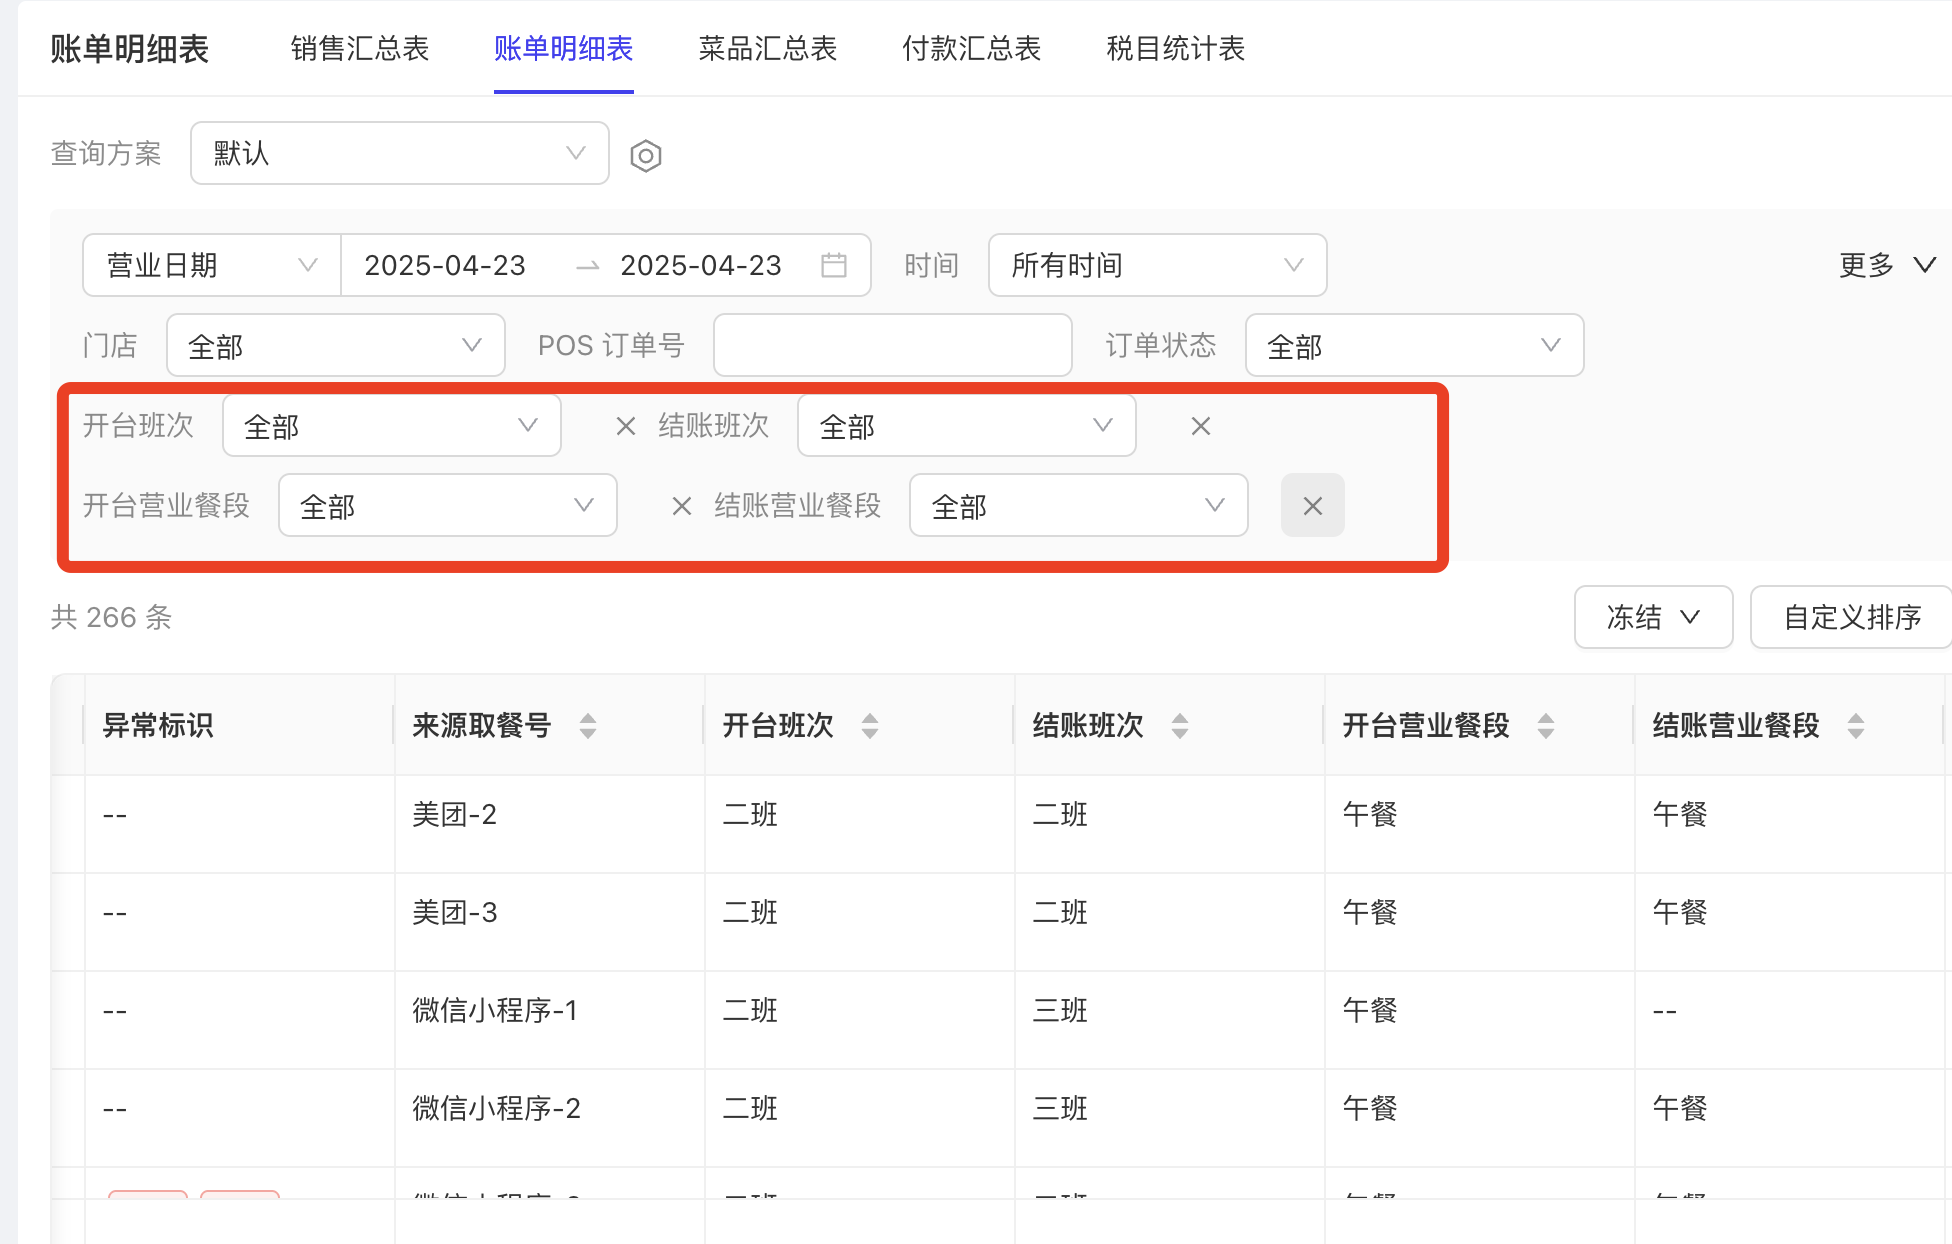Click 开台班次 二班 in 美团-2 row
This screenshot has width=1952, height=1244.
click(750, 815)
